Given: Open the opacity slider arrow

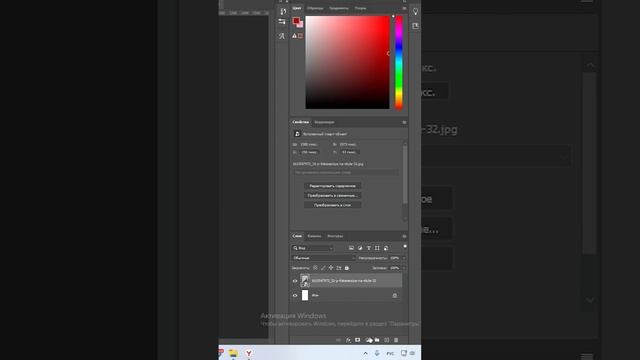Looking at the screenshot, I should (404, 258).
